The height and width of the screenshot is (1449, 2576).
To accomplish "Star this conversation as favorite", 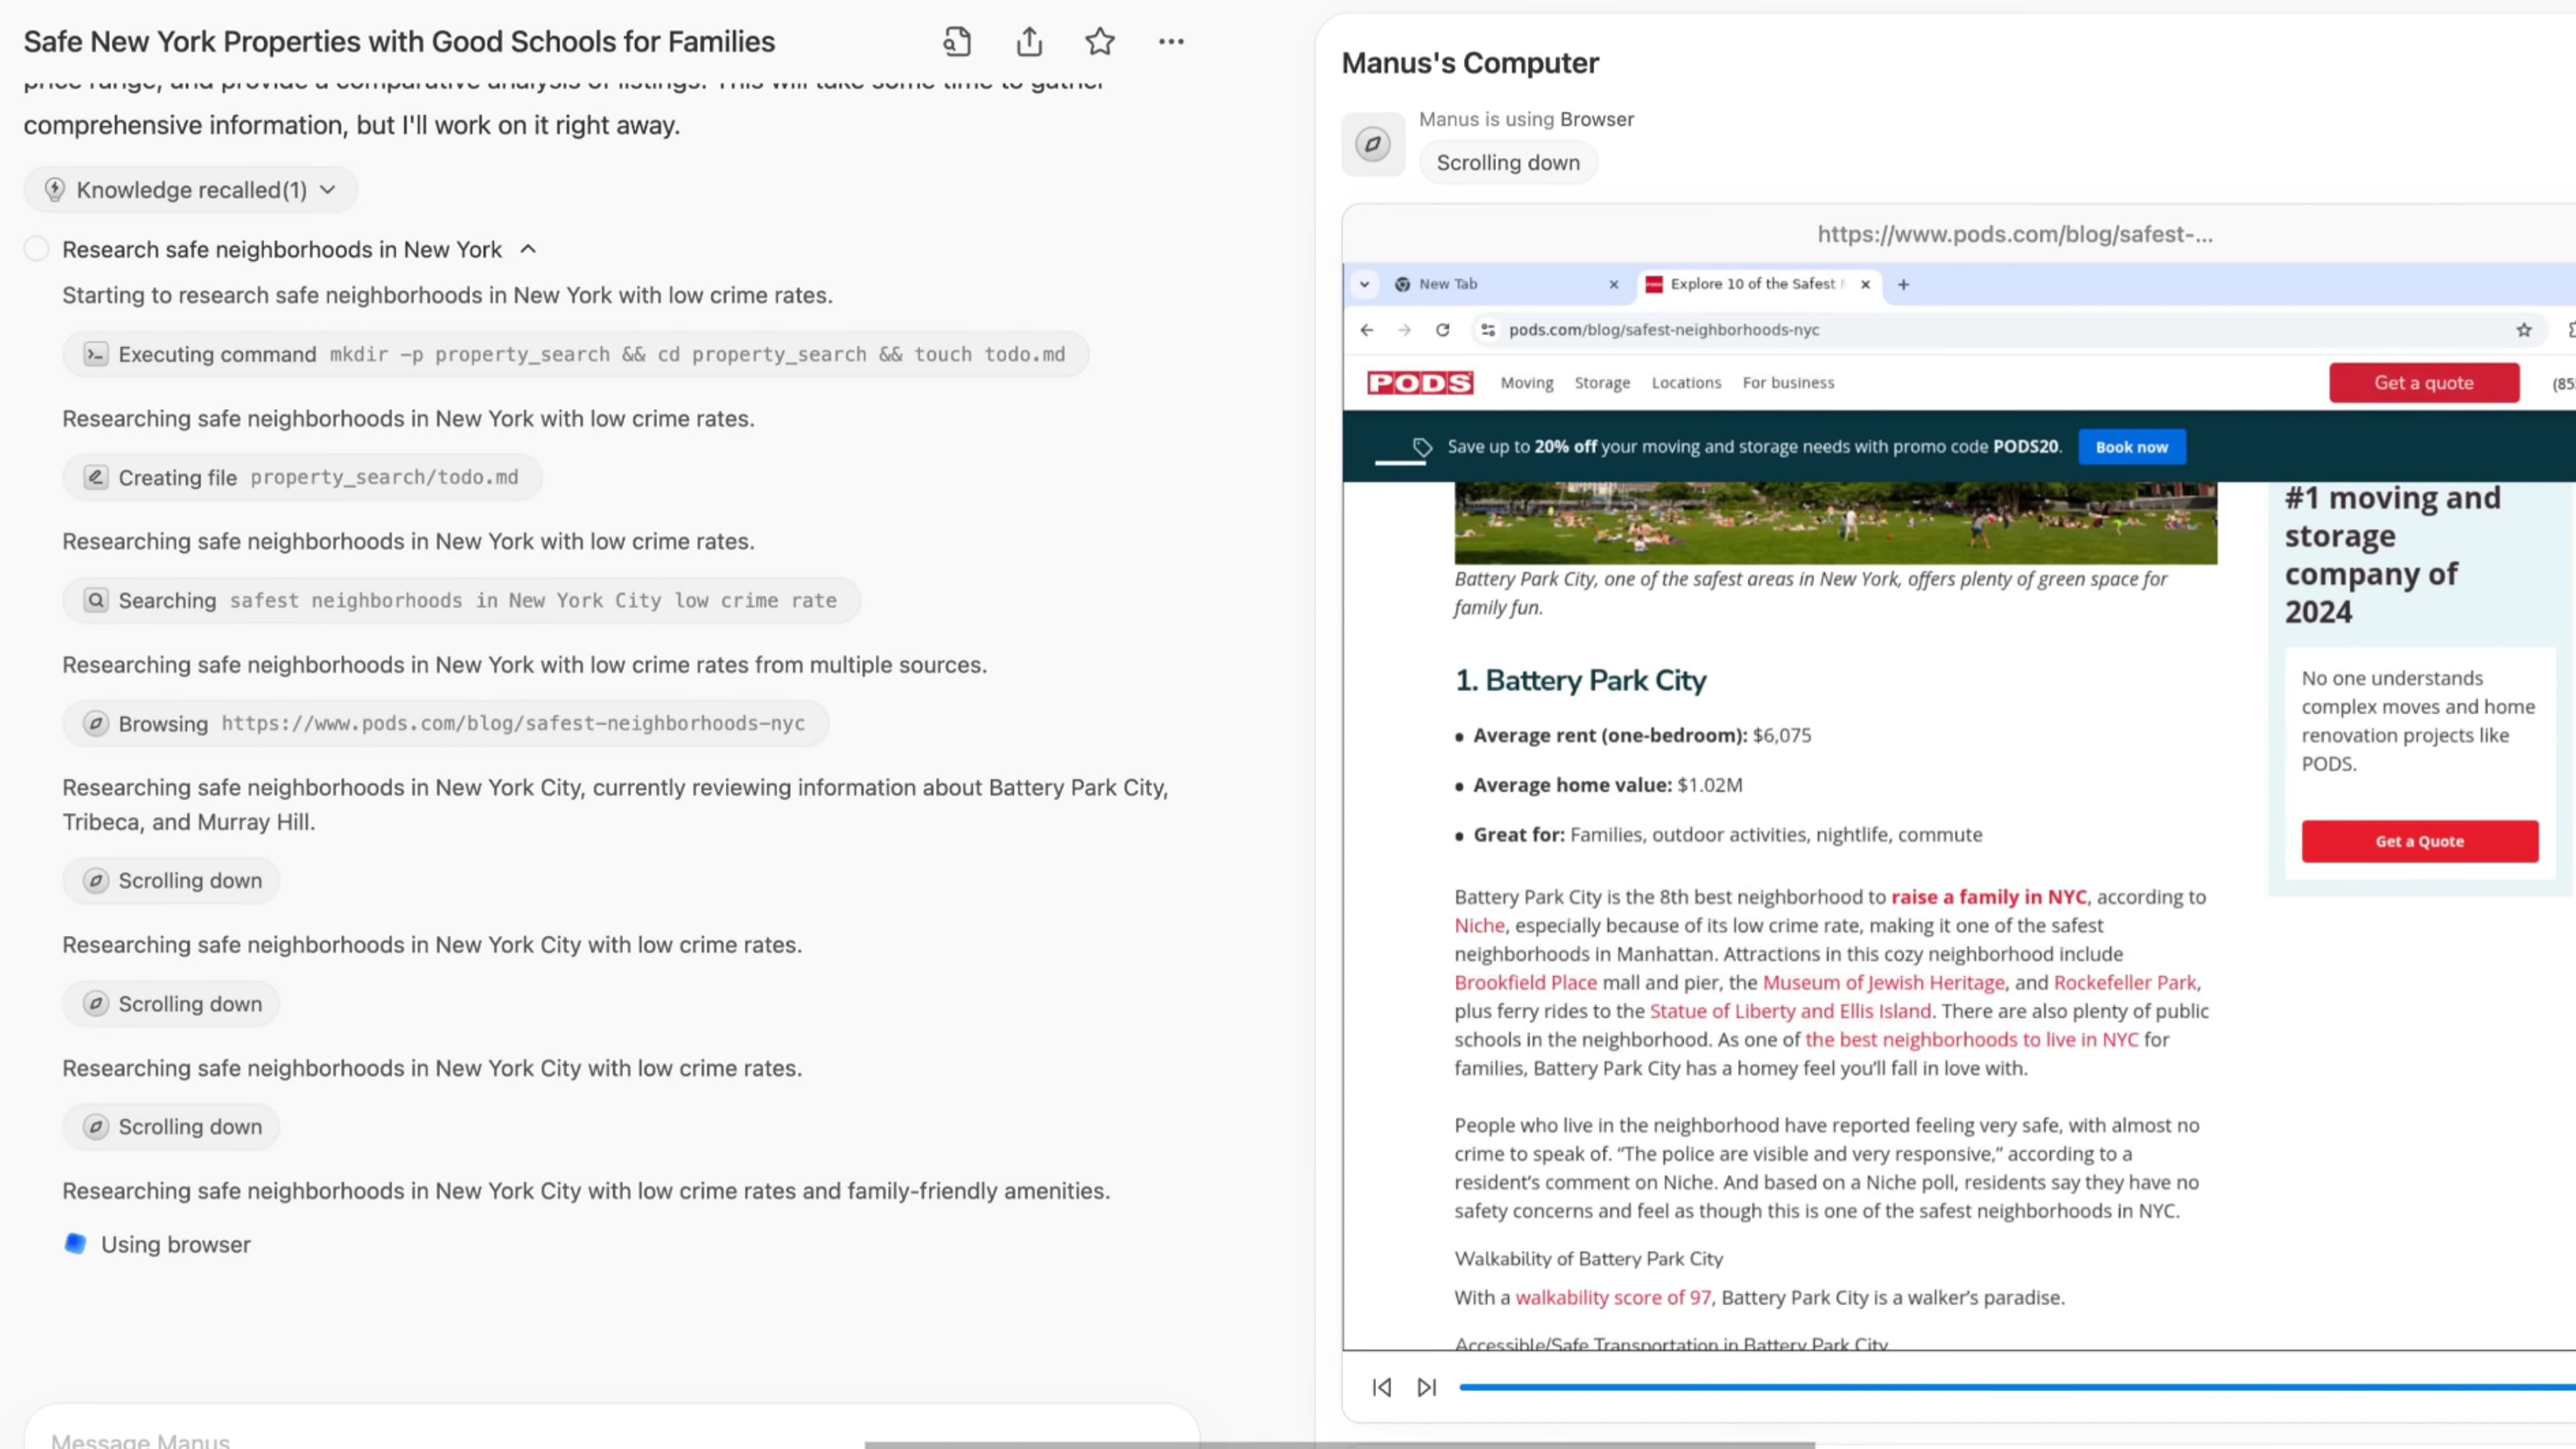I will (x=1100, y=42).
